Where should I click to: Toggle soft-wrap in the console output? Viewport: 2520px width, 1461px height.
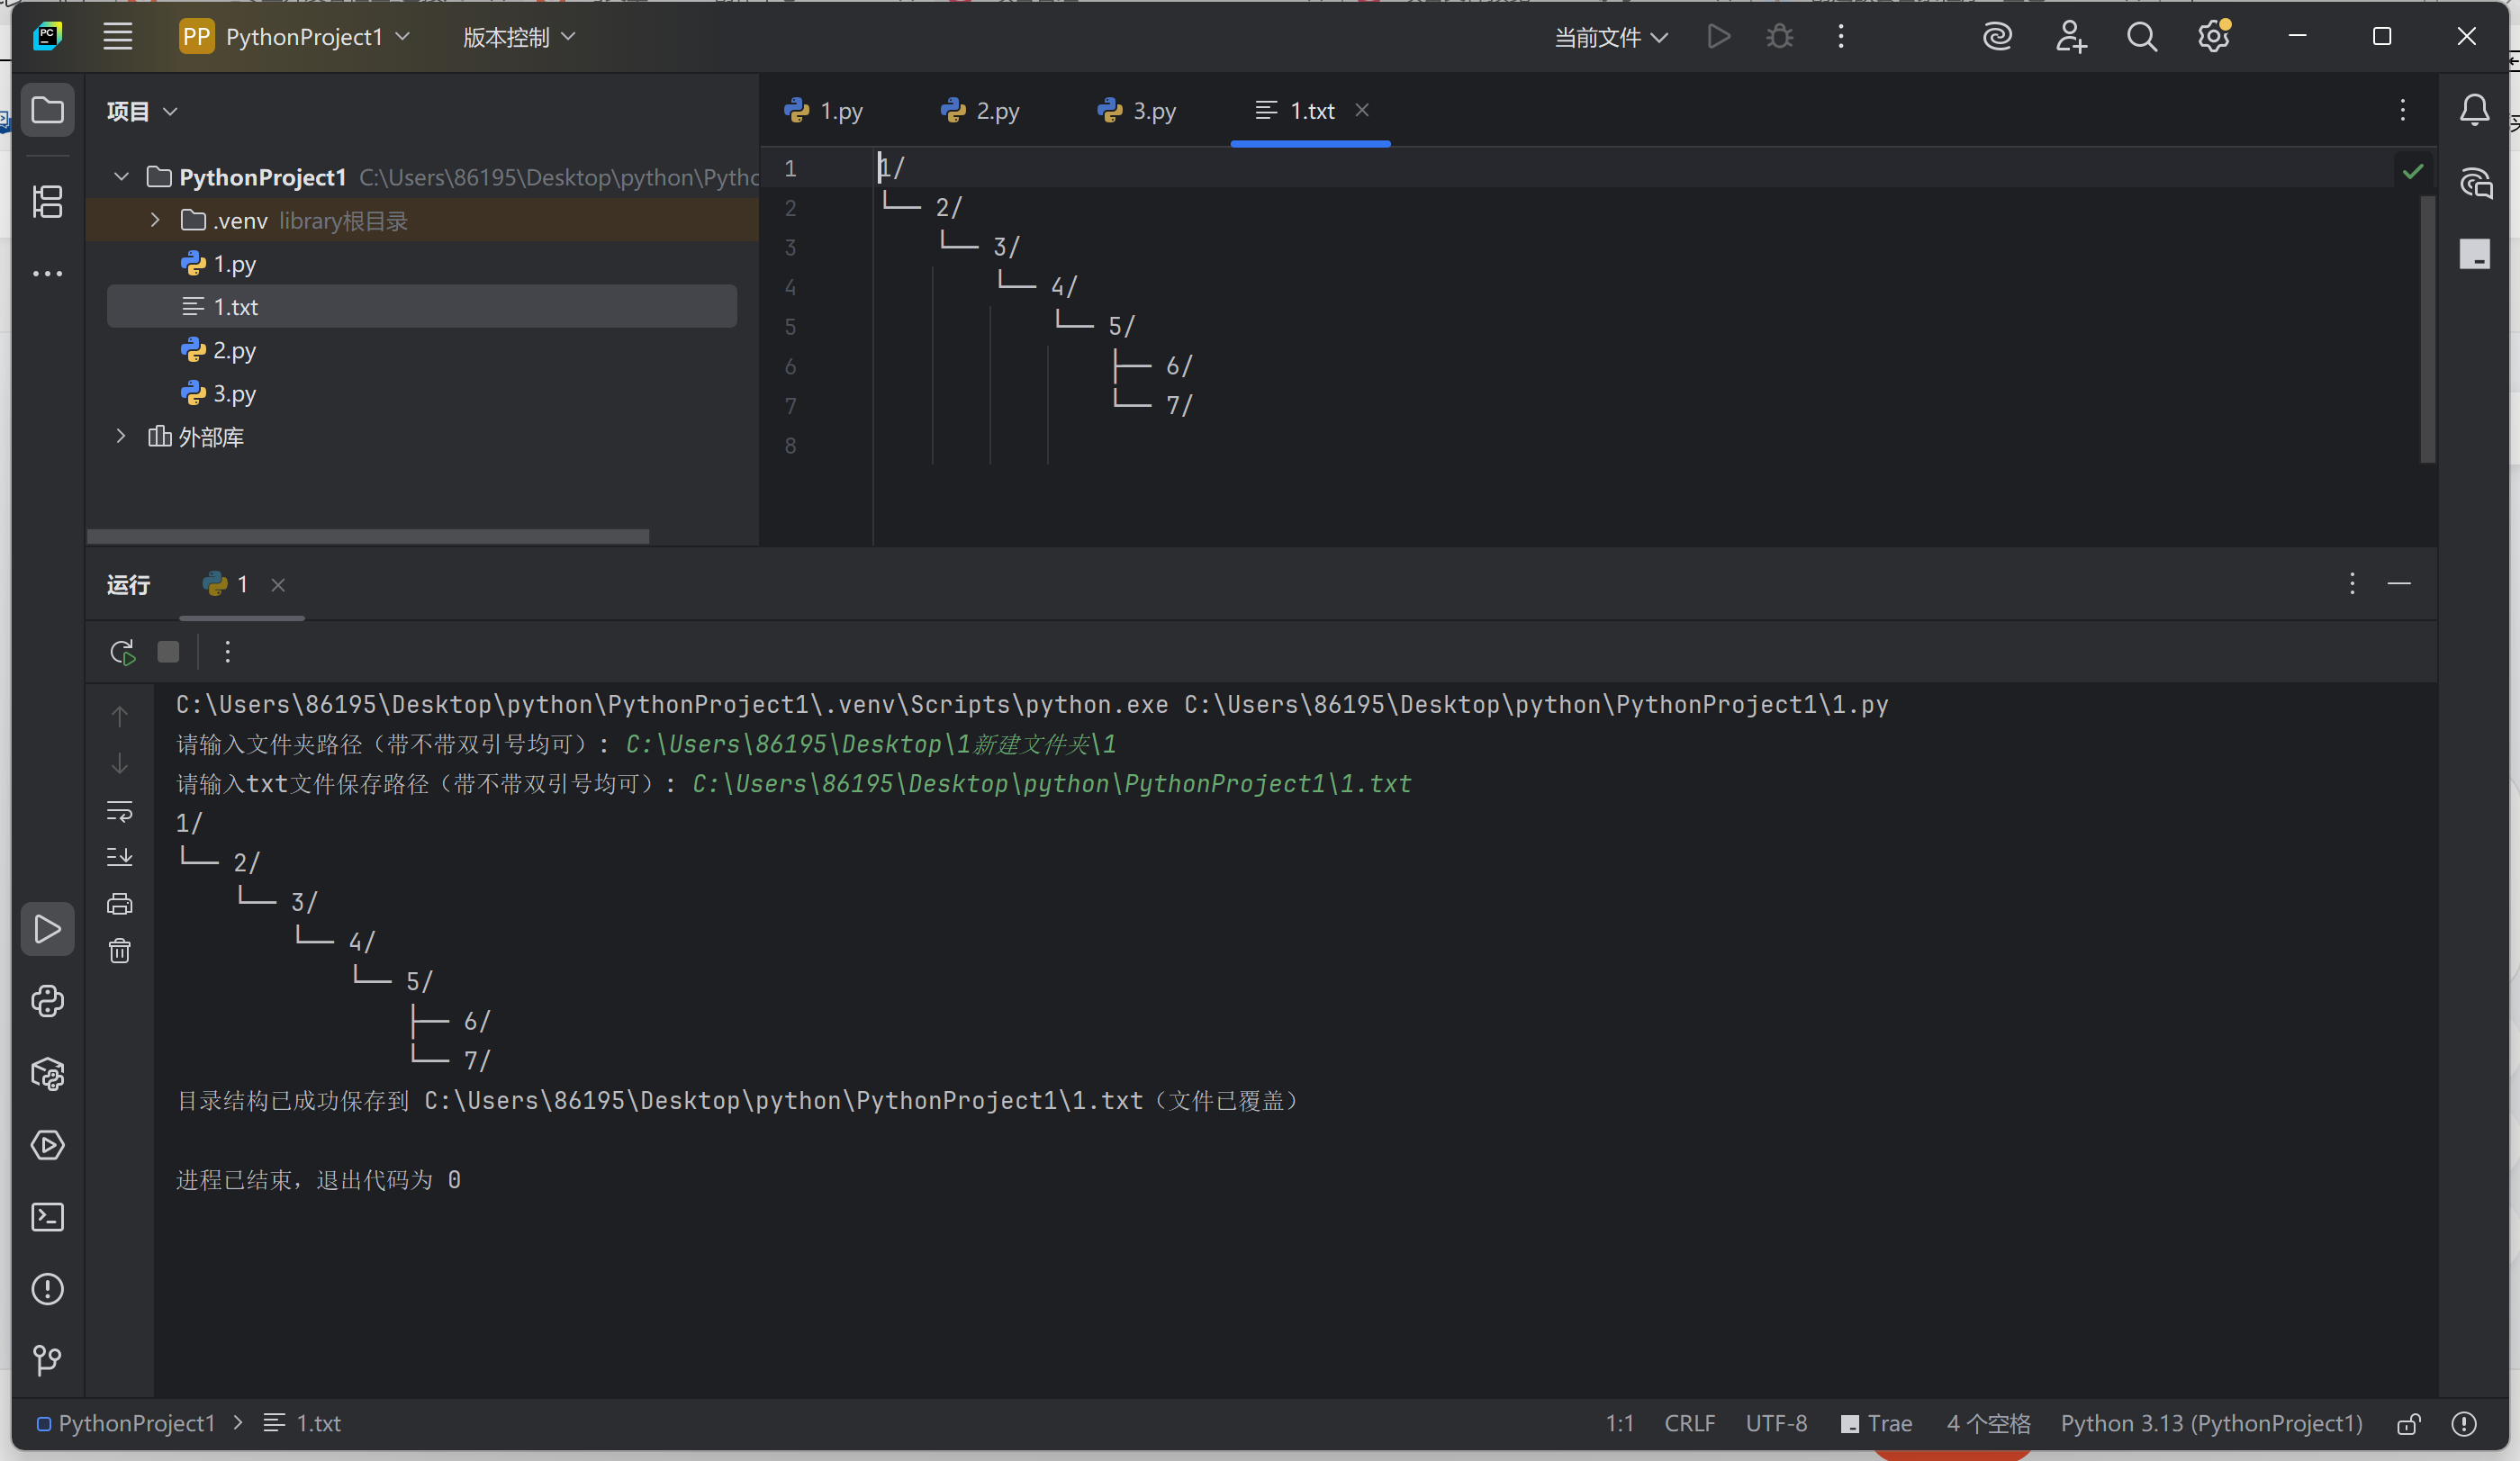coord(120,810)
